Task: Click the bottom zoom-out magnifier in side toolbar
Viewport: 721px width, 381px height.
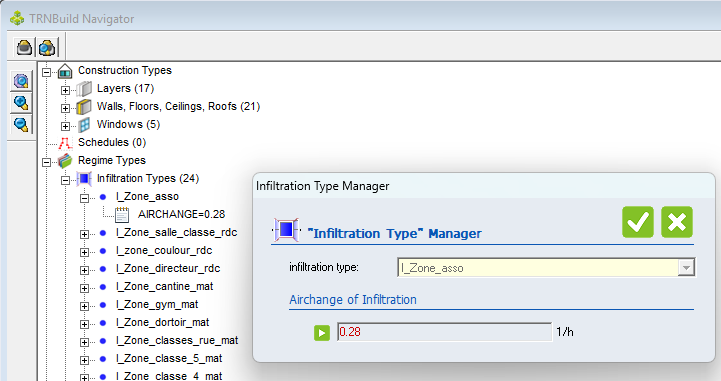Action: click(21, 124)
